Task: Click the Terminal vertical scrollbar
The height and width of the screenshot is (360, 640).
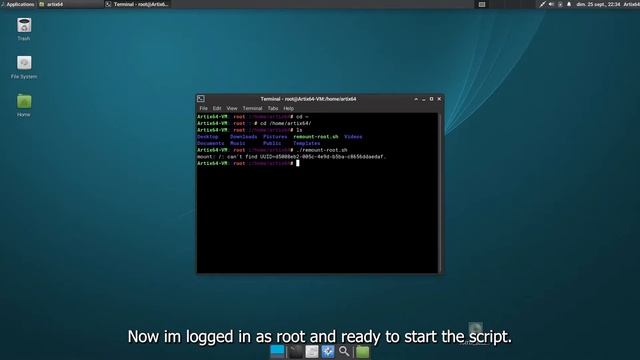Action: (439, 193)
